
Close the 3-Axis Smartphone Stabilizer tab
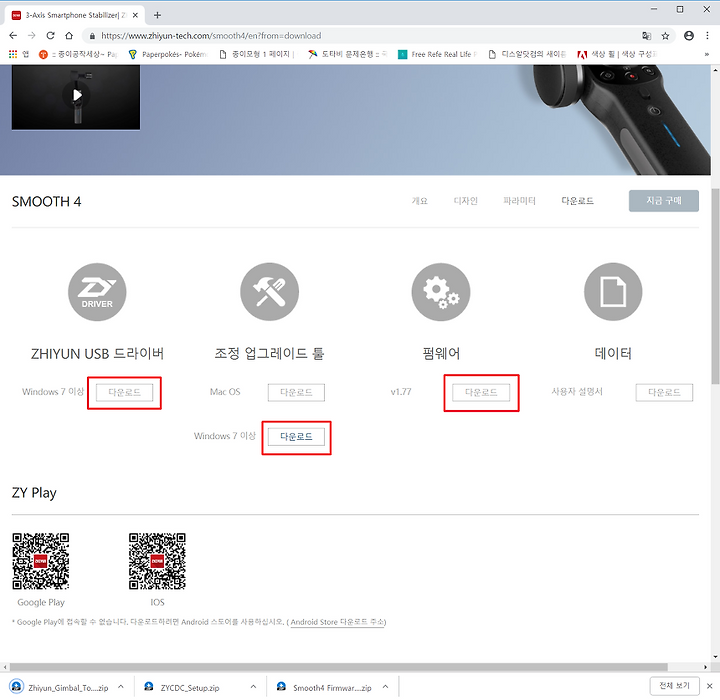coord(135,15)
